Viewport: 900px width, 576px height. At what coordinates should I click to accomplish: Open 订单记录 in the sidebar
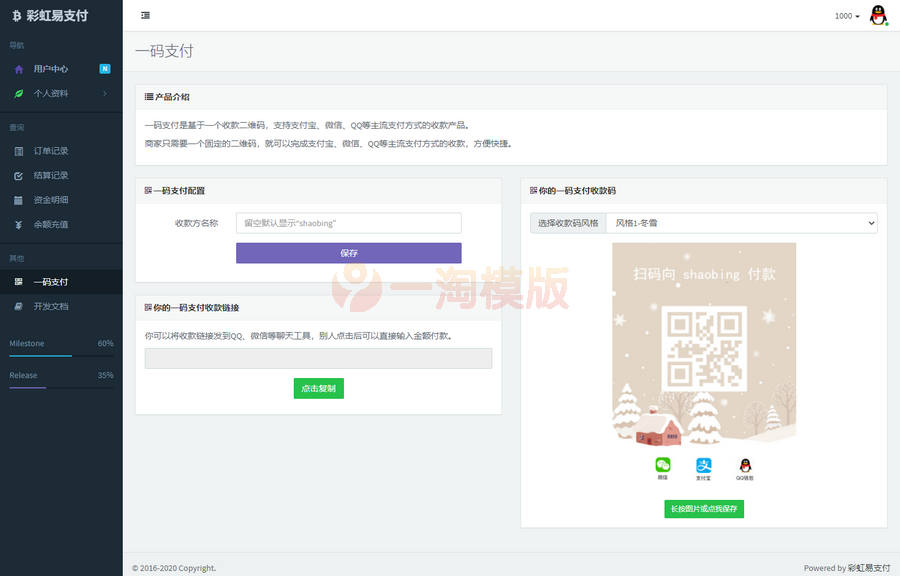51,151
